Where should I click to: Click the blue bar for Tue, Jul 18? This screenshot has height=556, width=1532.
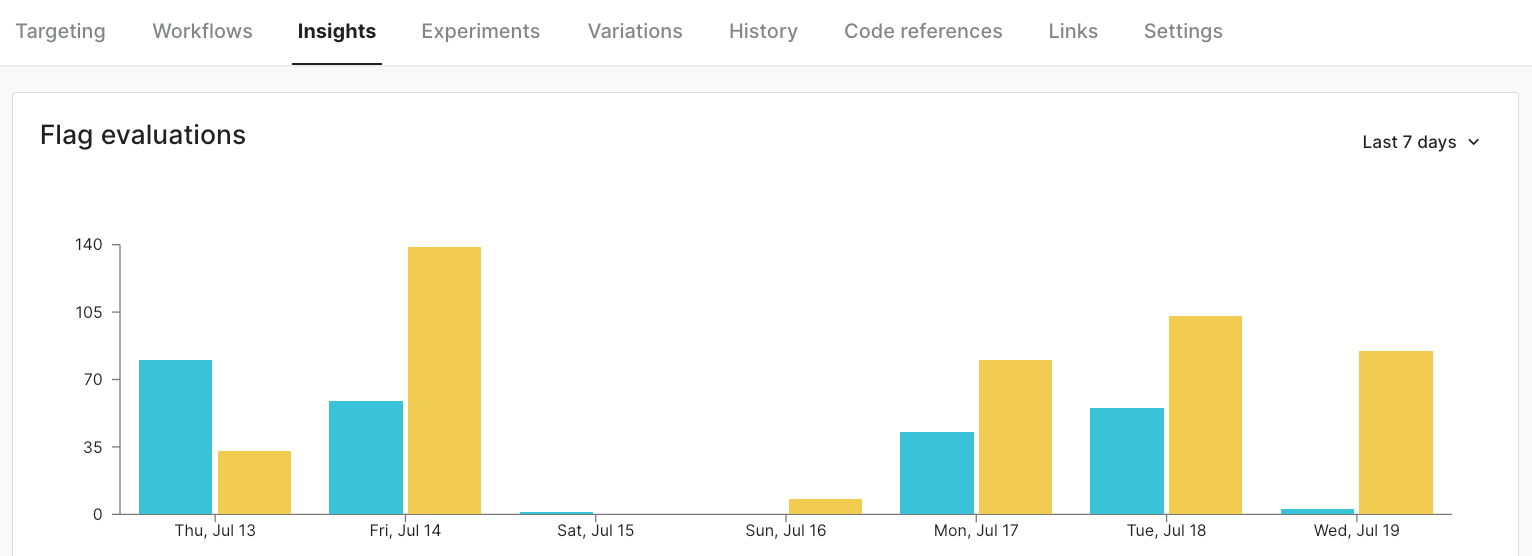1127,461
